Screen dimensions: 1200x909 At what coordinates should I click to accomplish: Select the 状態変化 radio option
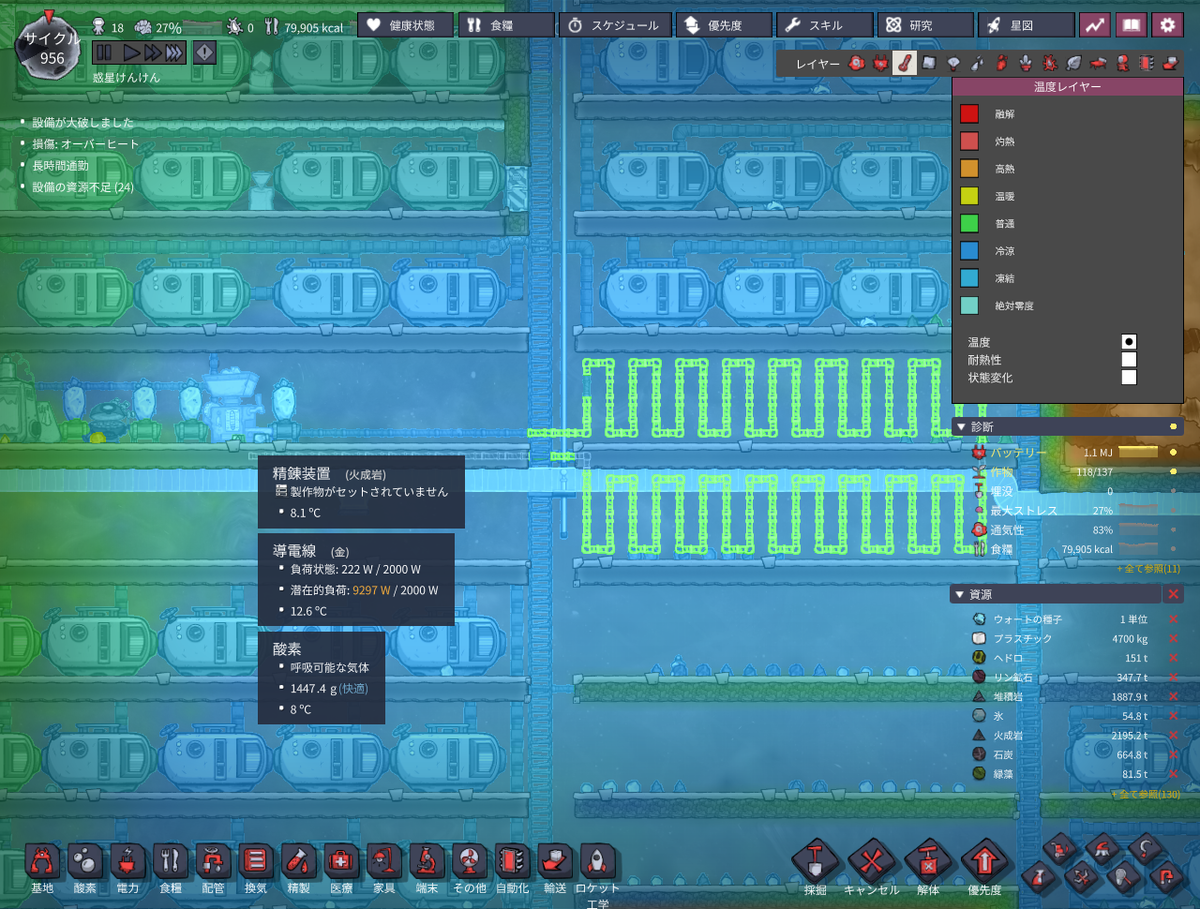pos(1129,377)
